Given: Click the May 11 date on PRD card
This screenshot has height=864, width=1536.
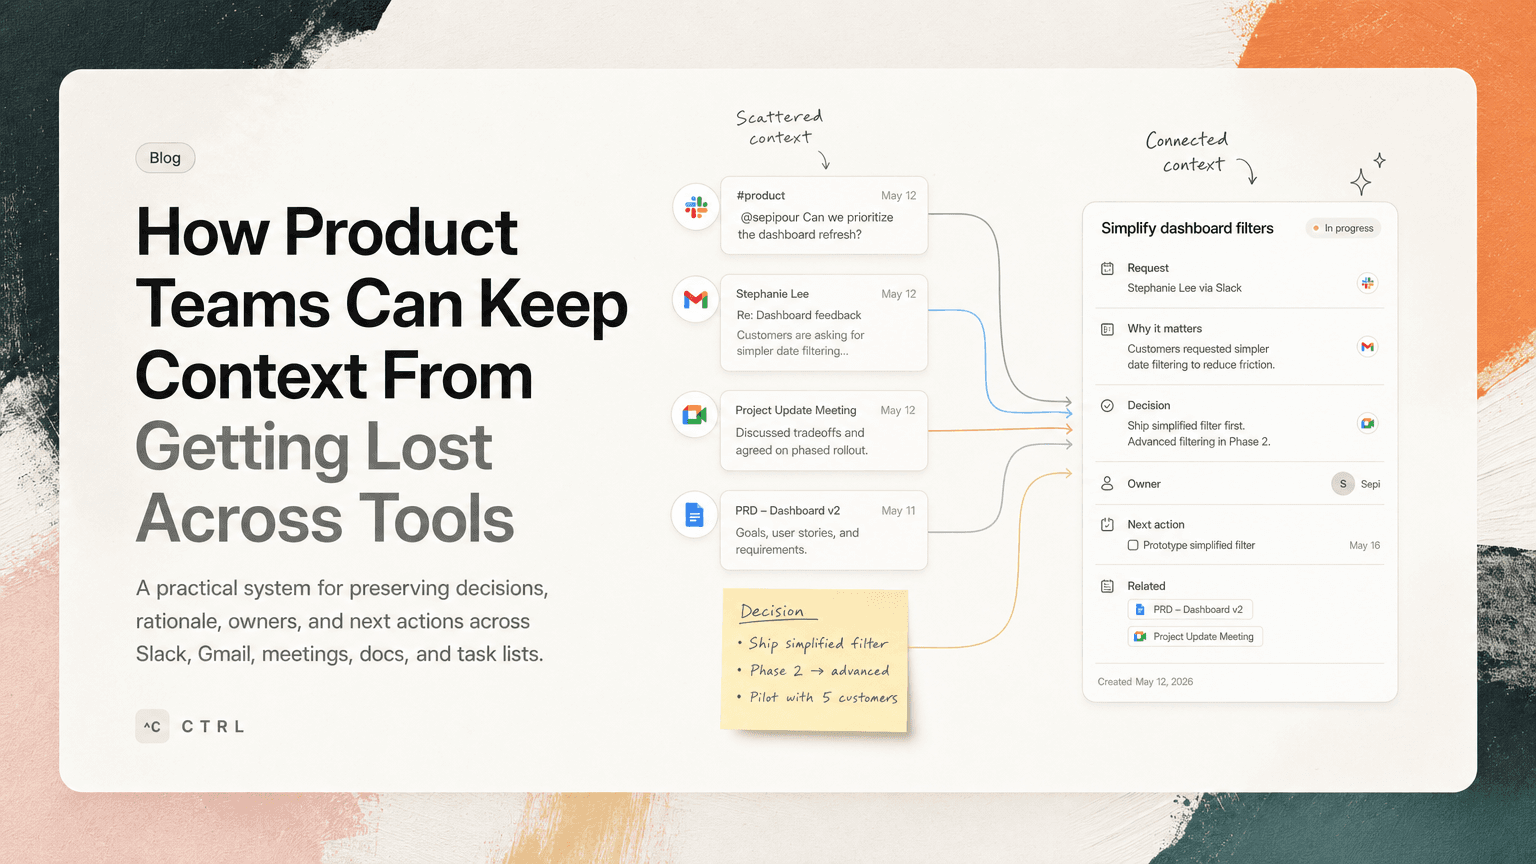Looking at the screenshot, I should pos(898,511).
